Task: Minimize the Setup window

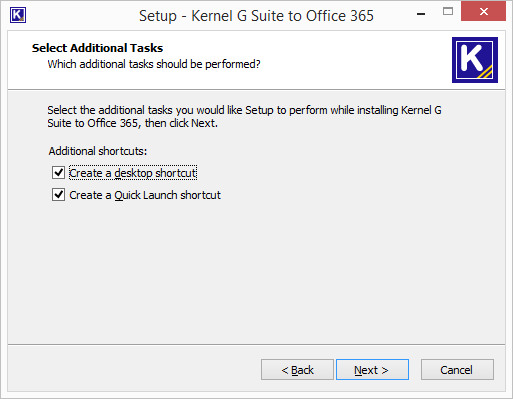Action: [421, 14]
